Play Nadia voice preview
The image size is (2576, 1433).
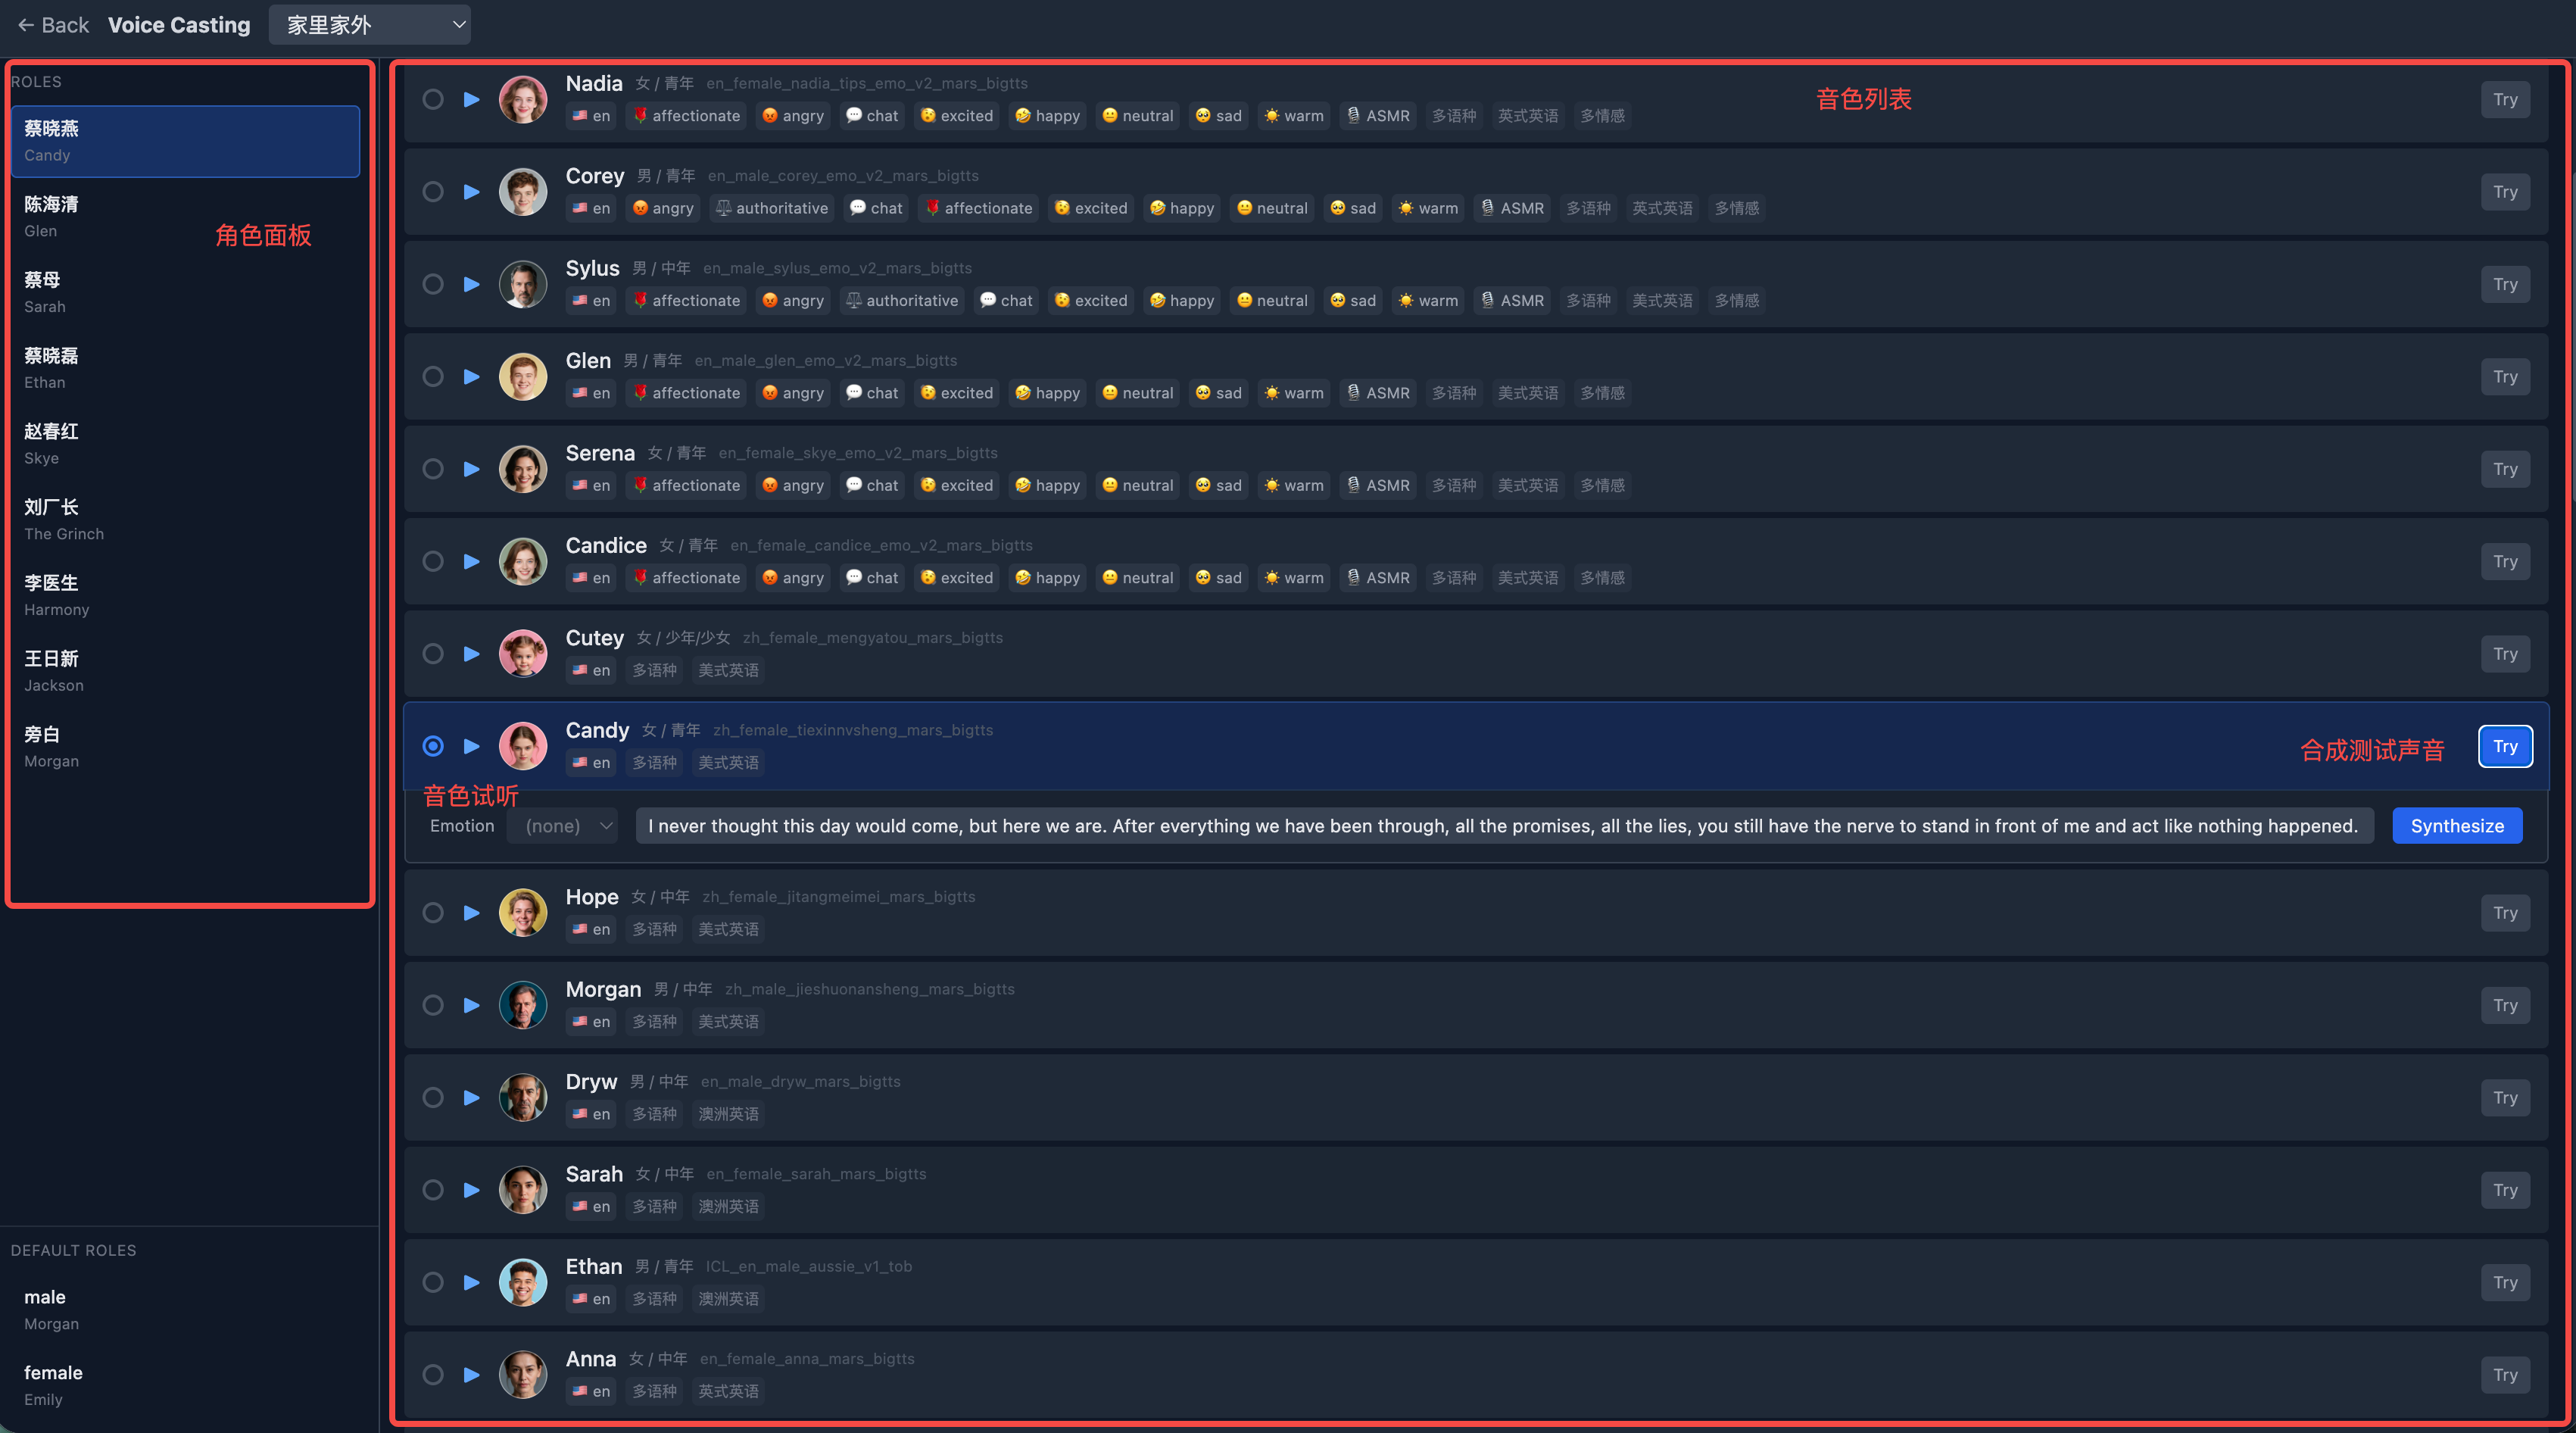pyautogui.click(x=471, y=99)
